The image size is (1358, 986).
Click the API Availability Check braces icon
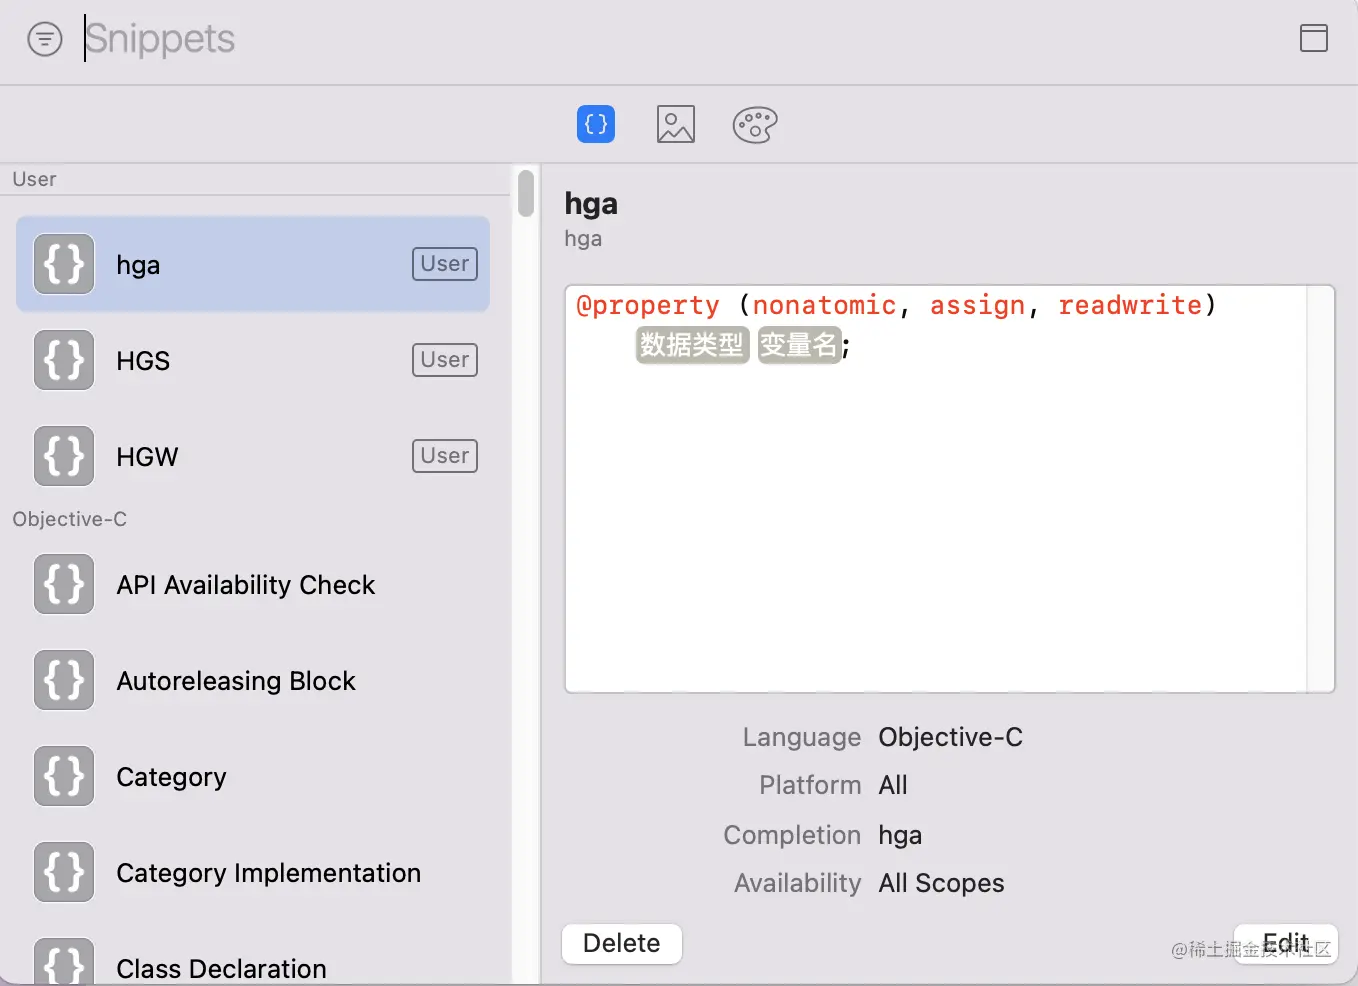point(64,584)
